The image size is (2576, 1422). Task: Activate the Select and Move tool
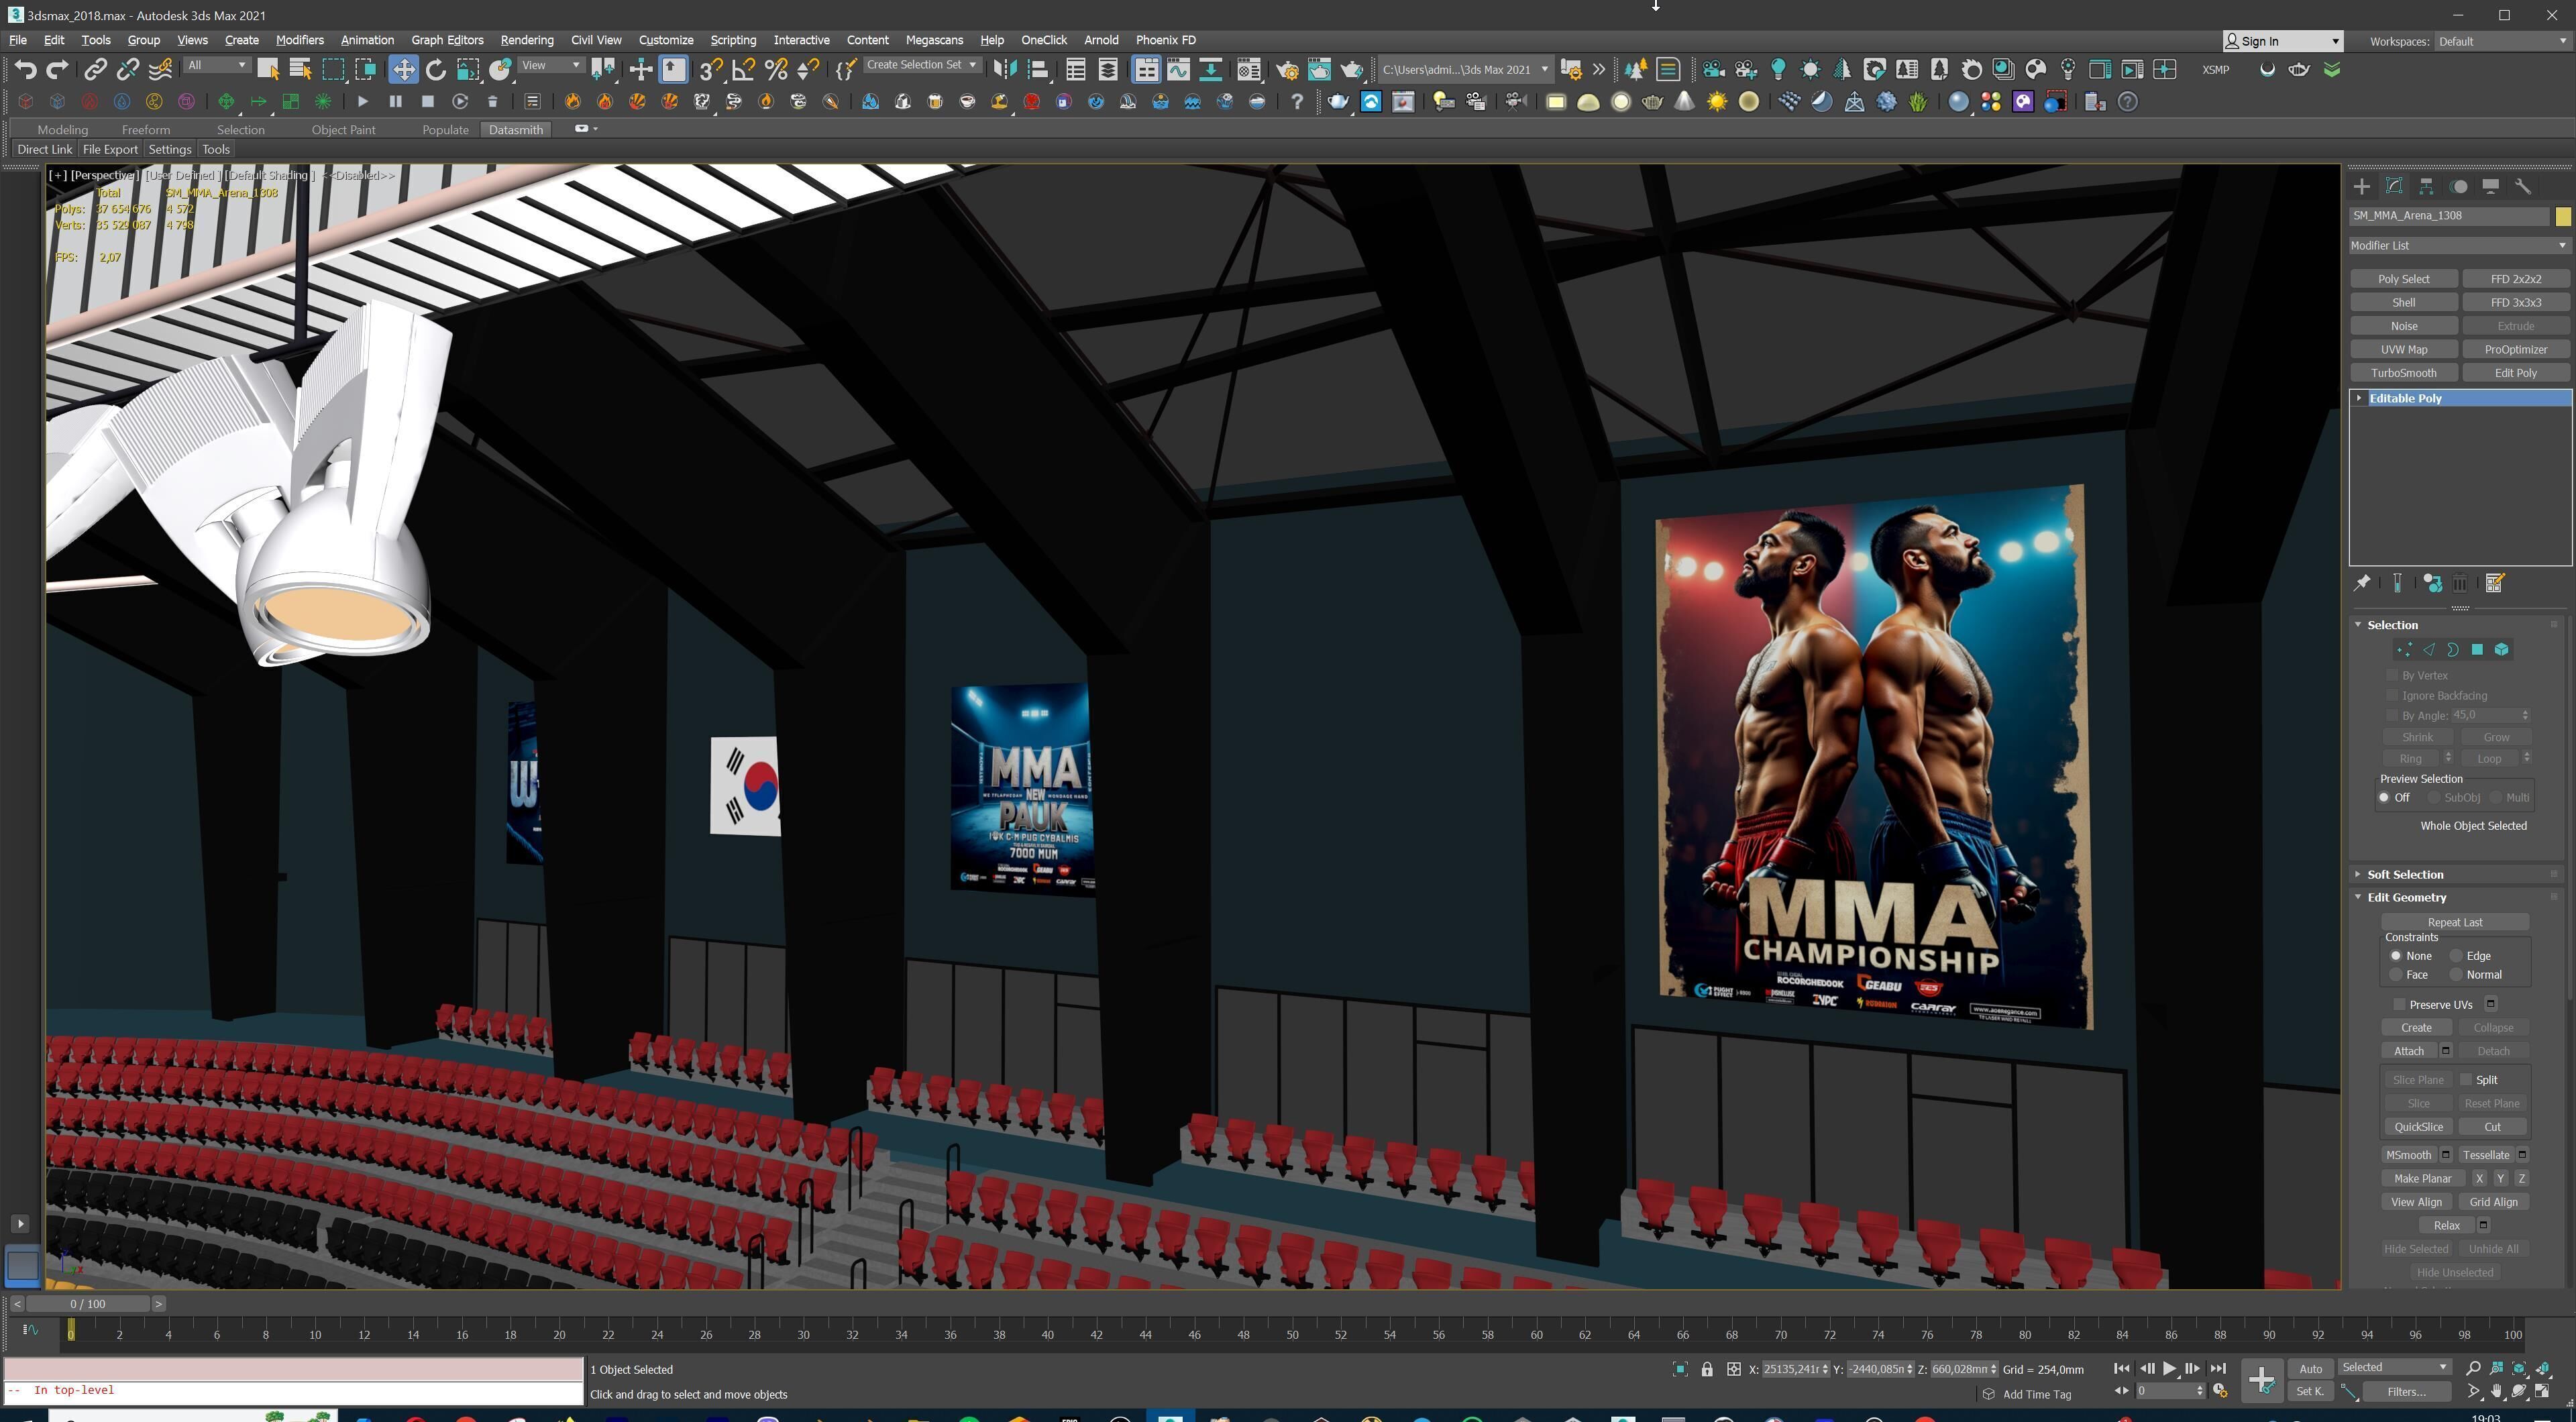click(403, 69)
